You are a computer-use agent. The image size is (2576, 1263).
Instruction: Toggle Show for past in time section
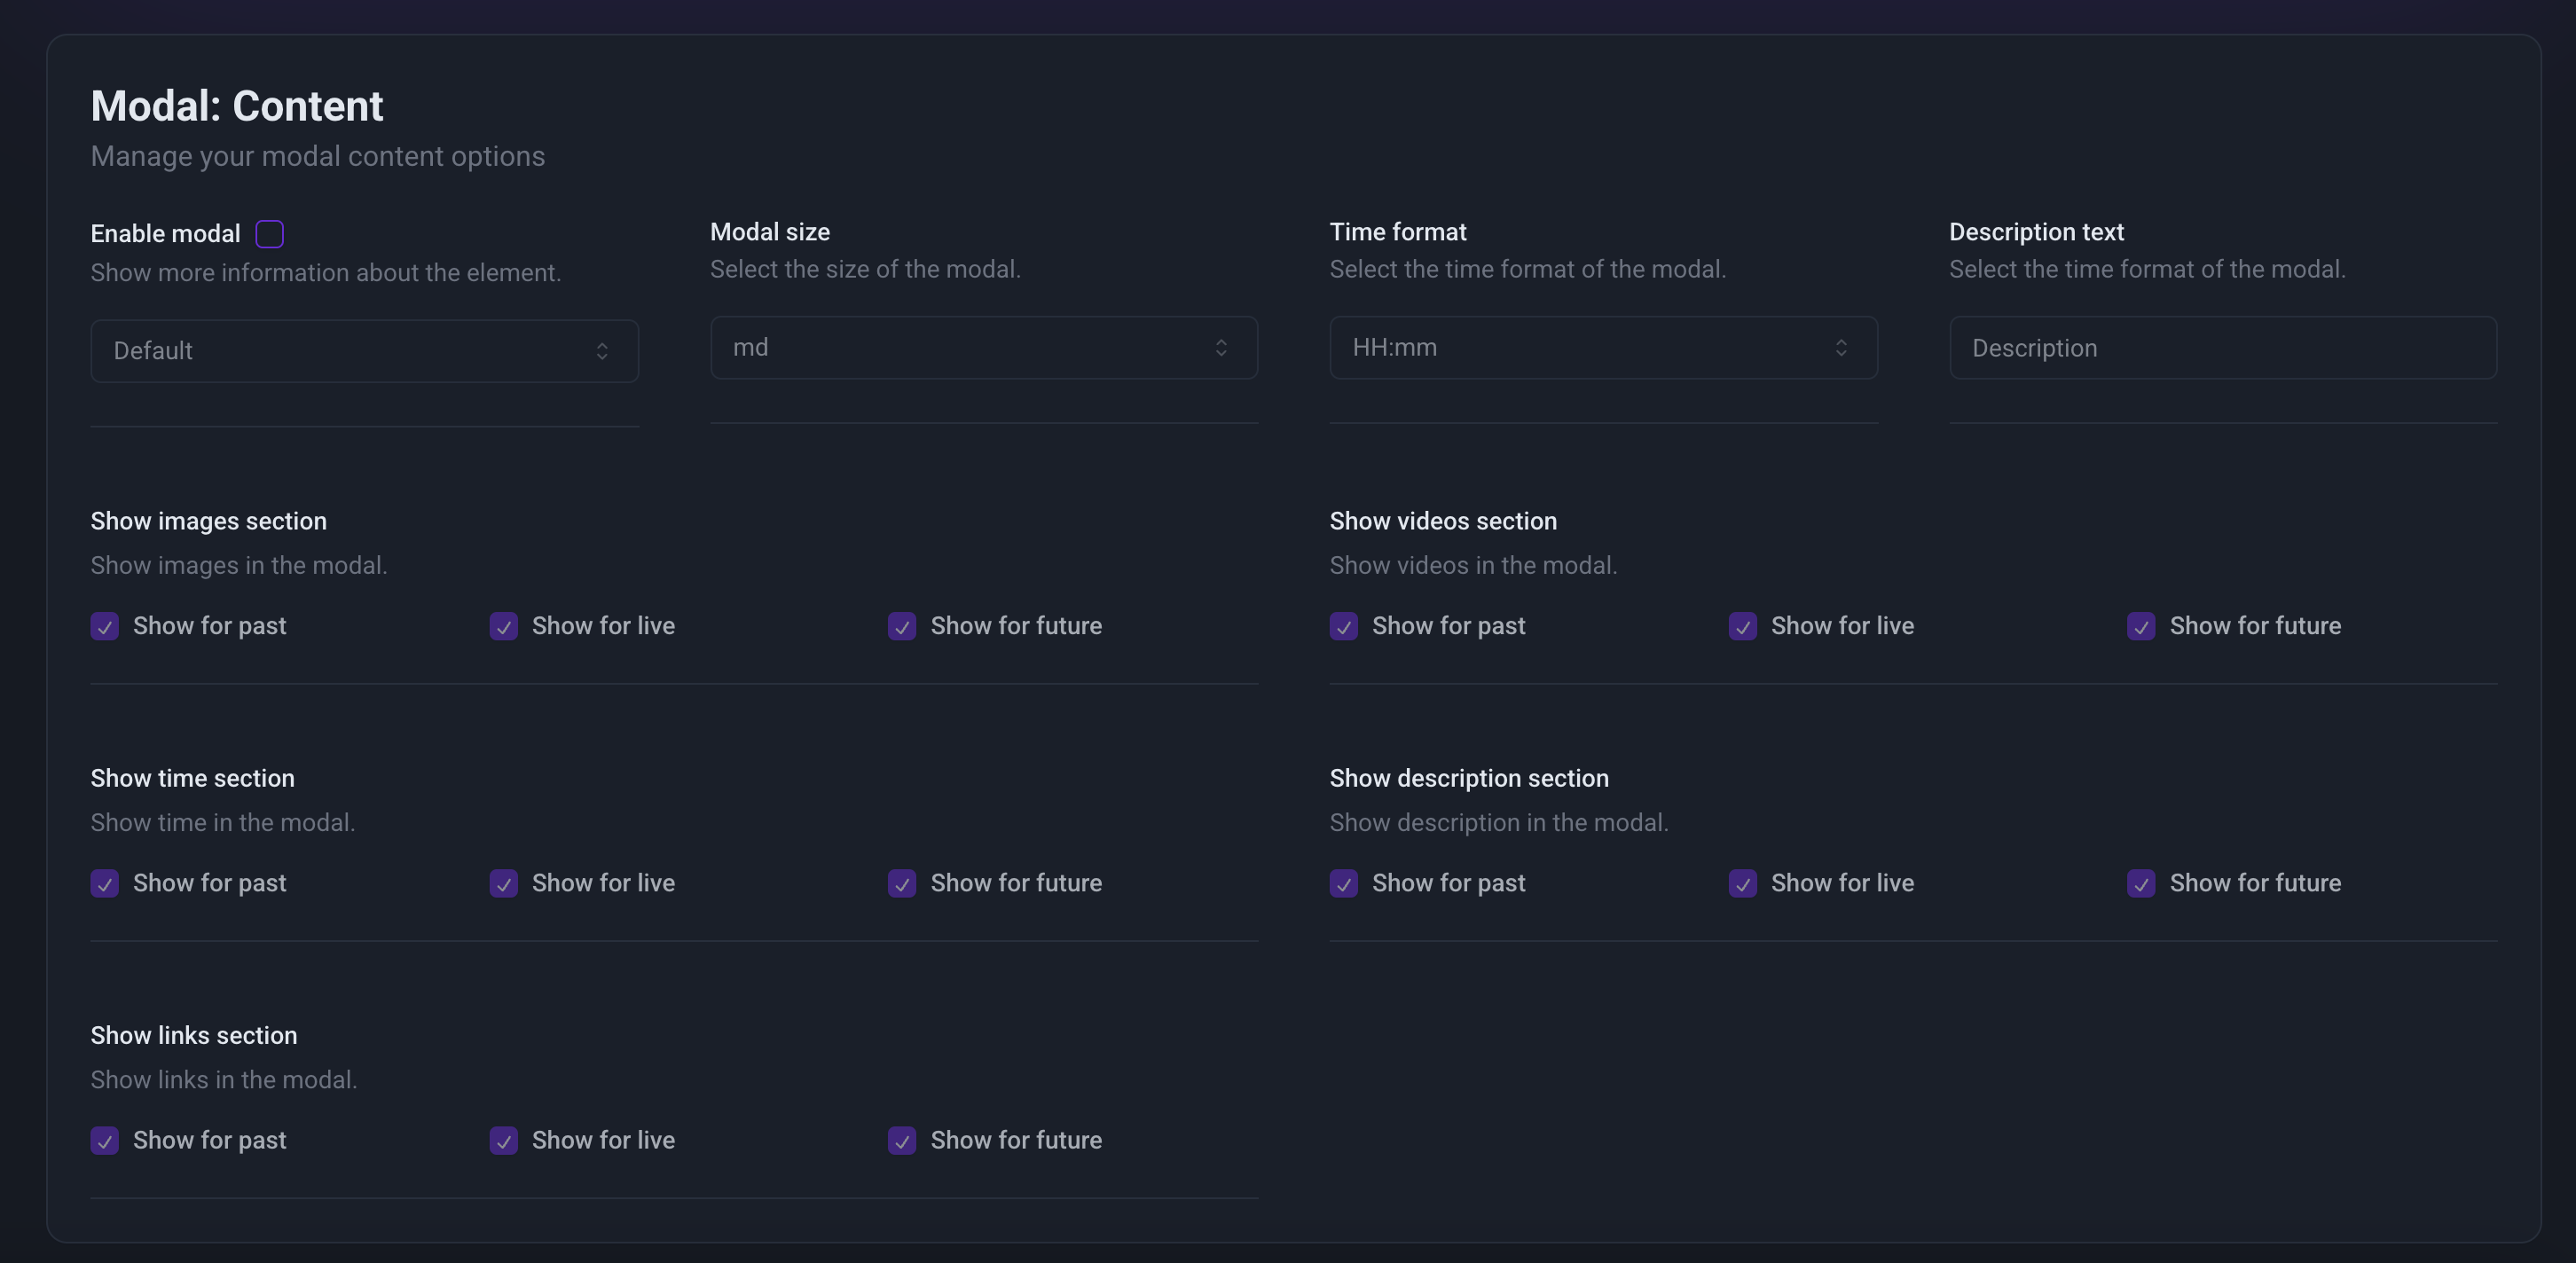pos(105,884)
